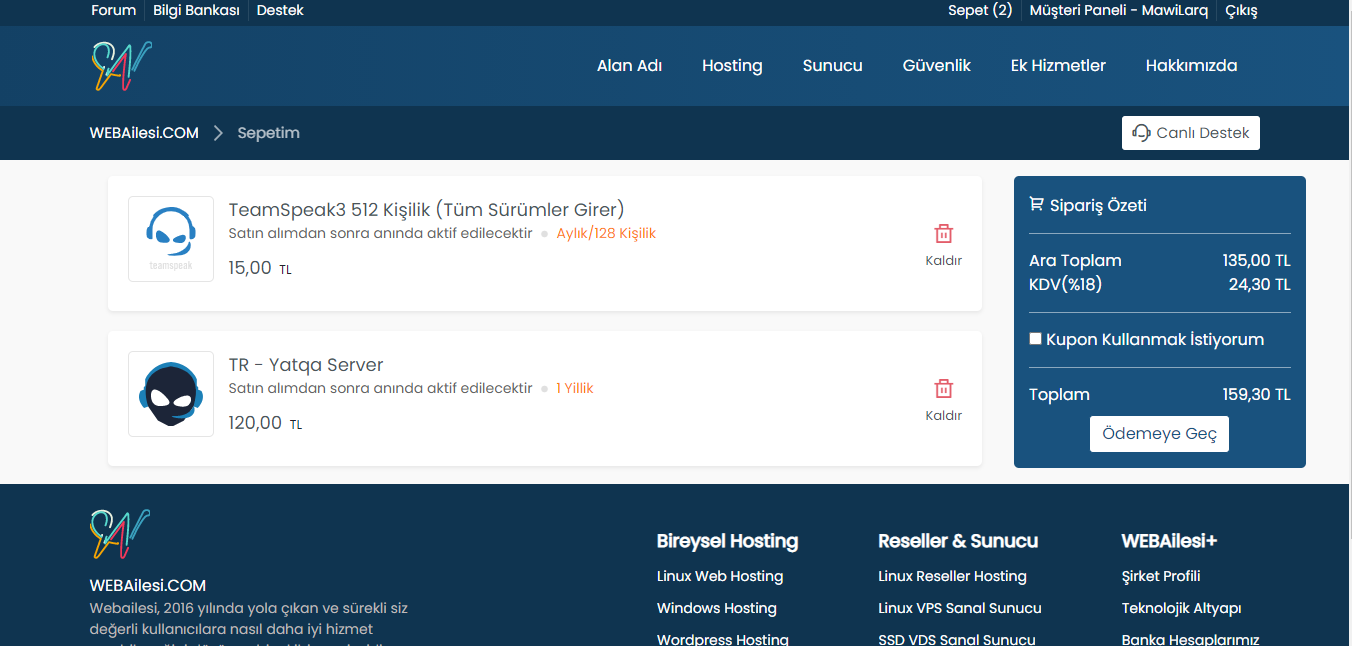1352x646 pixels.
Task: Click the 24,30 TL KDV value
Action: pyautogui.click(x=1259, y=284)
